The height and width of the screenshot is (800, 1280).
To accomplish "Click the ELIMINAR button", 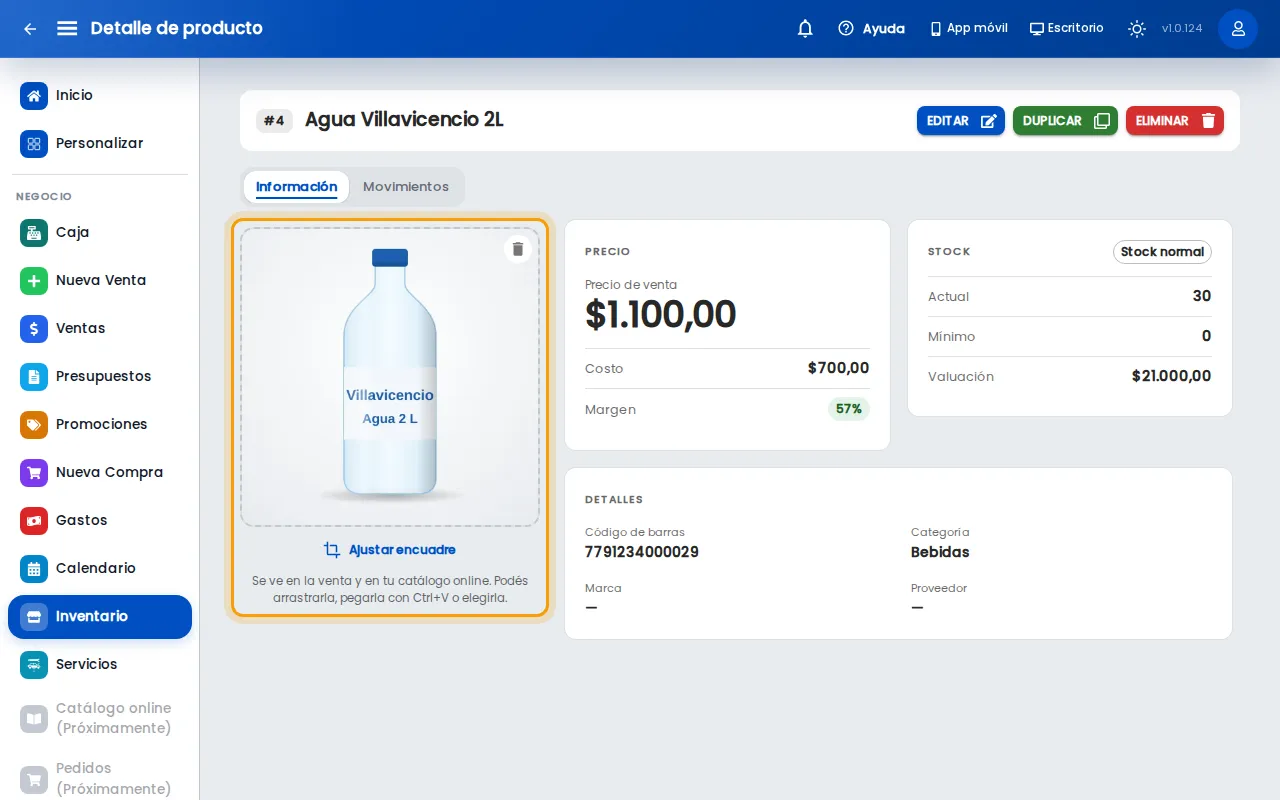I will [1175, 120].
